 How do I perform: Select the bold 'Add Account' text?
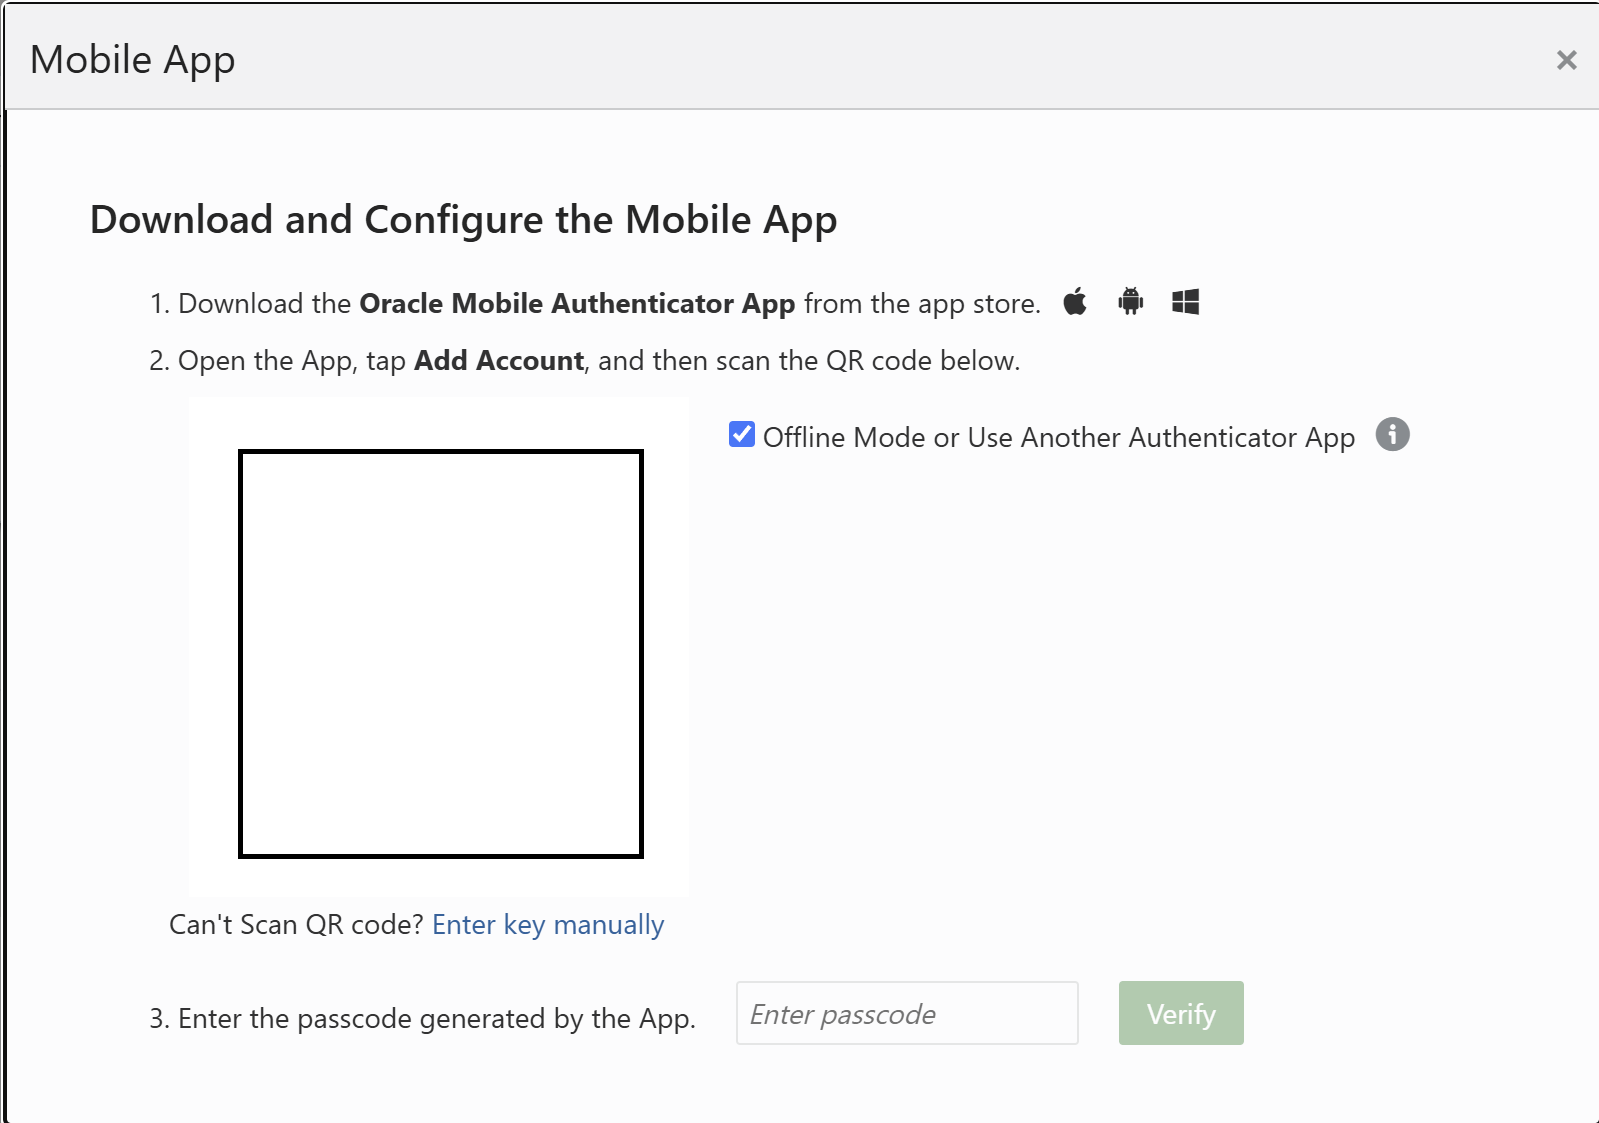pyautogui.click(x=499, y=361)
